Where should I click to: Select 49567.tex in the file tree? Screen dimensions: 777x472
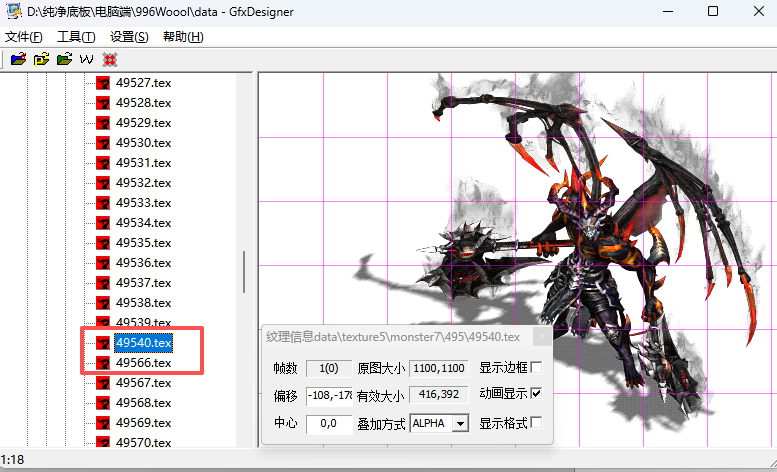(143, 383)
